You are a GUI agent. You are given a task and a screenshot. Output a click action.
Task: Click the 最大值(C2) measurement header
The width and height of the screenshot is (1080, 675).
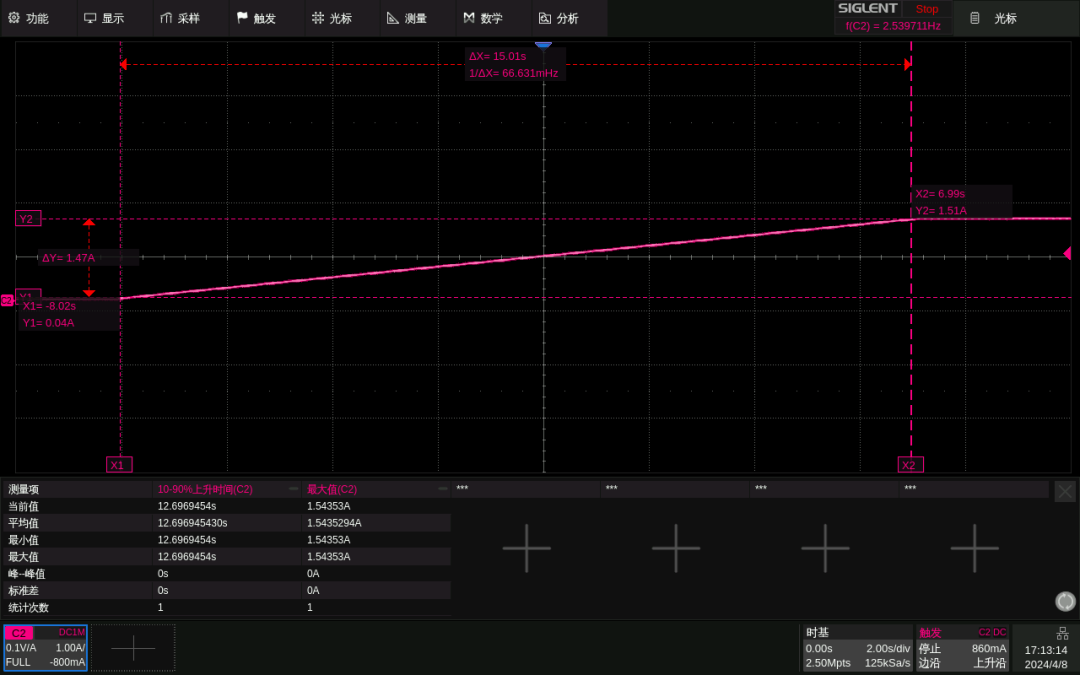pos(332,489)
